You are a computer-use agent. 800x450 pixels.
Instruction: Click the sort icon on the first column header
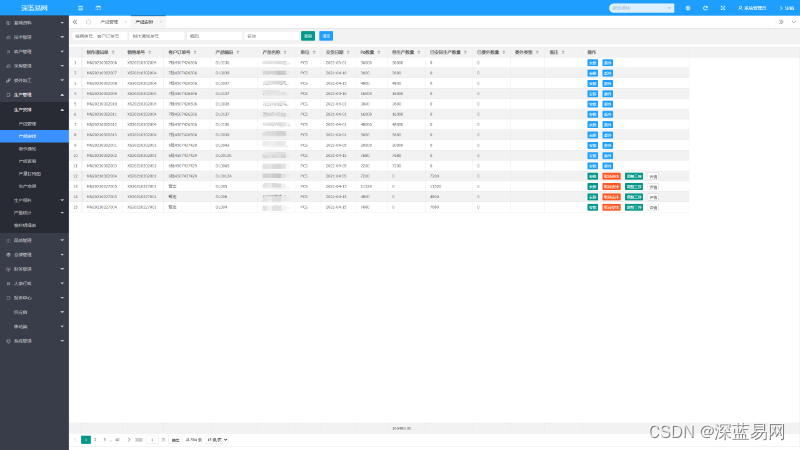[113, 53]
